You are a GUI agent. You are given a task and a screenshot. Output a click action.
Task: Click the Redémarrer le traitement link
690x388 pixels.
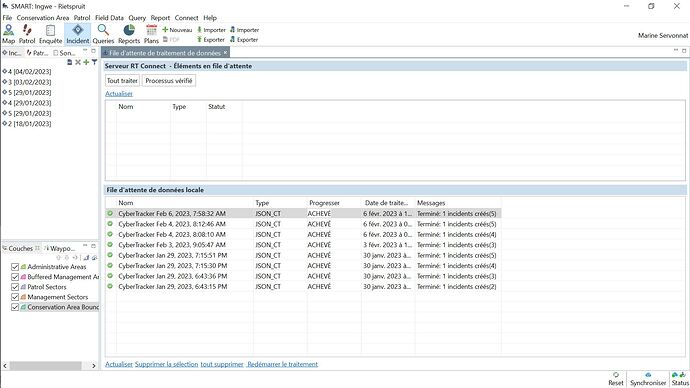point(283,364)
